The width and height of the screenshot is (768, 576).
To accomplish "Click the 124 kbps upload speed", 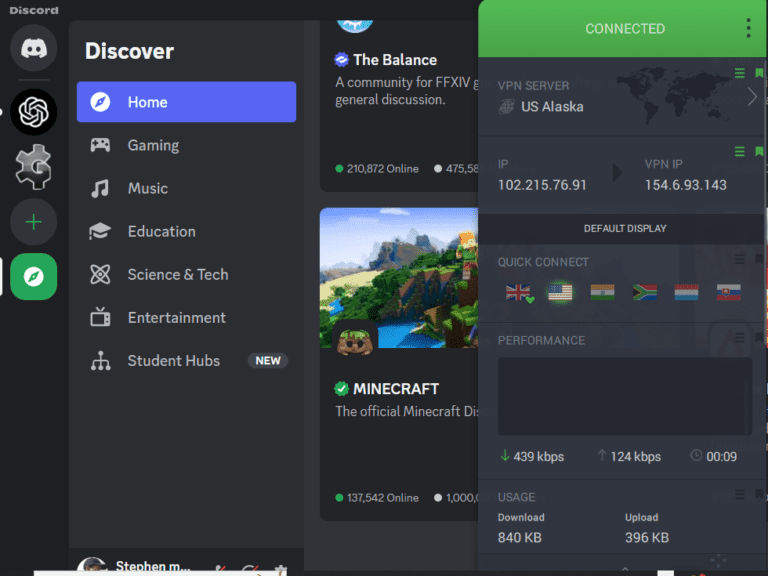I will (636, 456).
